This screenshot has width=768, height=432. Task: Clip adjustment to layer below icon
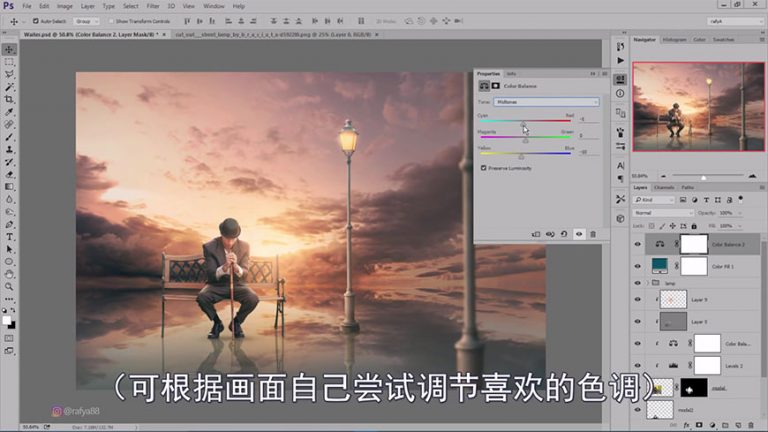pyautogui.click(x=536, y=234)
